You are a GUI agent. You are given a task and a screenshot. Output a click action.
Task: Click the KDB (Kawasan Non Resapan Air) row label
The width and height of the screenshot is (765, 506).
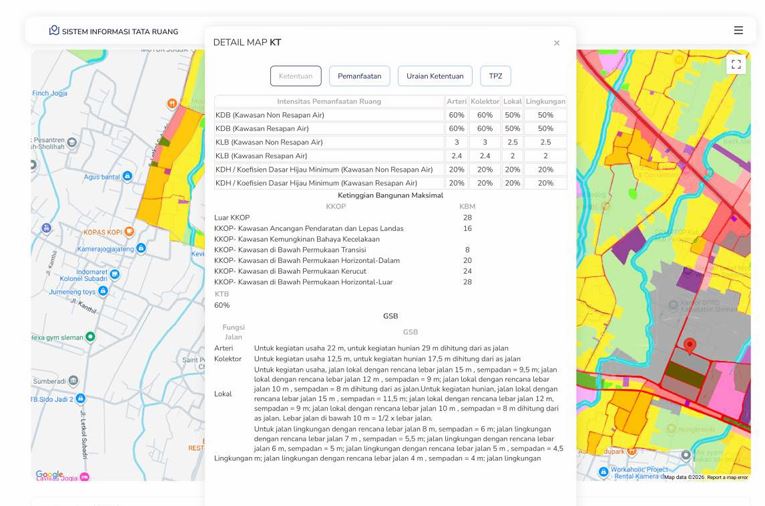270,115
